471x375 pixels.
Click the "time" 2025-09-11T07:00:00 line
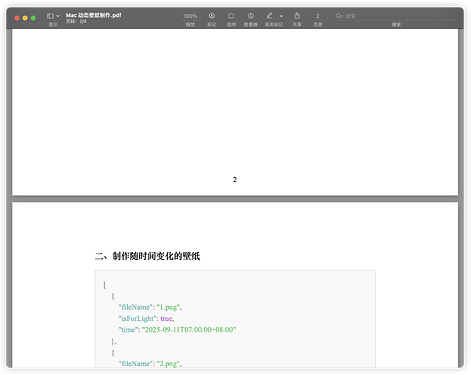pyautogui.click(x=177, y=330)
